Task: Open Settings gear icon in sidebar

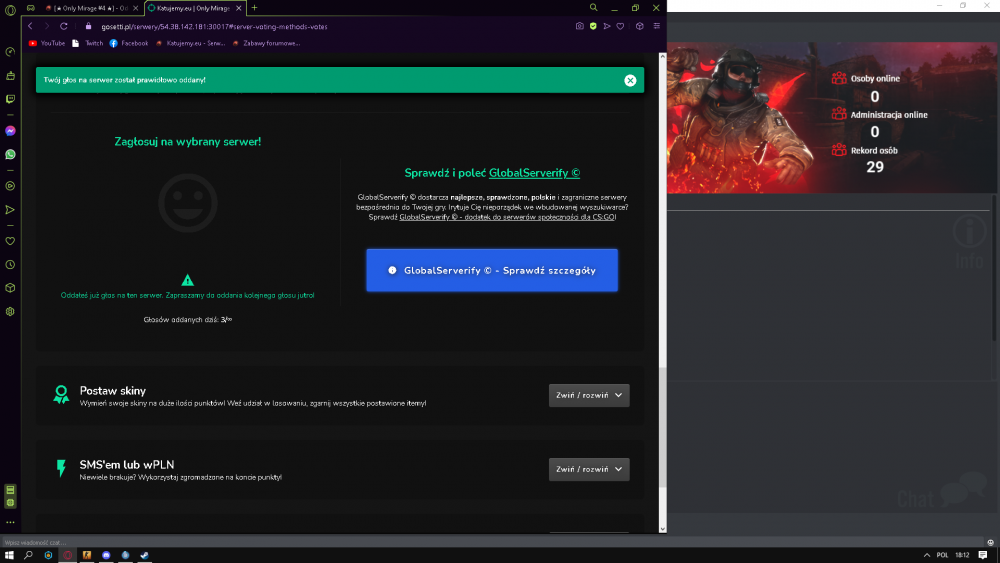Action: [10, 312]
